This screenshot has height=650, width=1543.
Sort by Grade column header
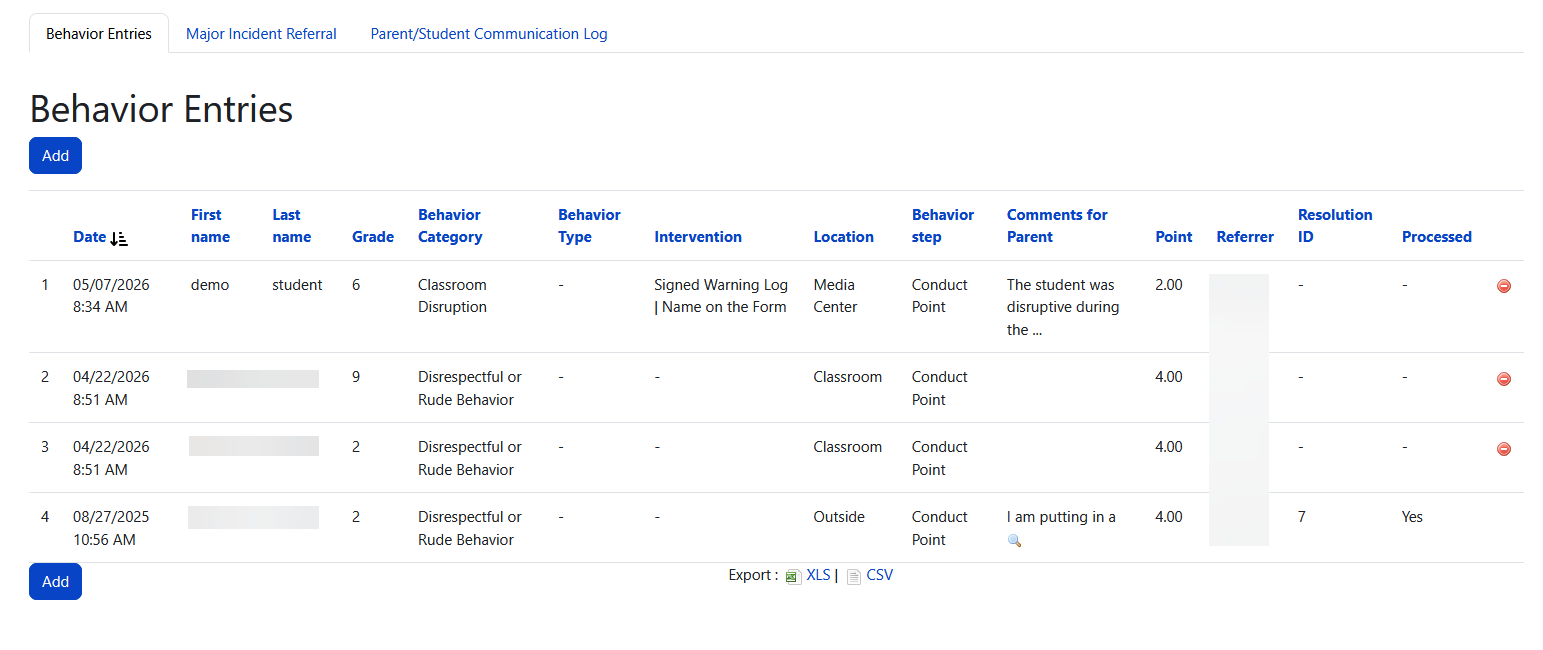[373, 237]
